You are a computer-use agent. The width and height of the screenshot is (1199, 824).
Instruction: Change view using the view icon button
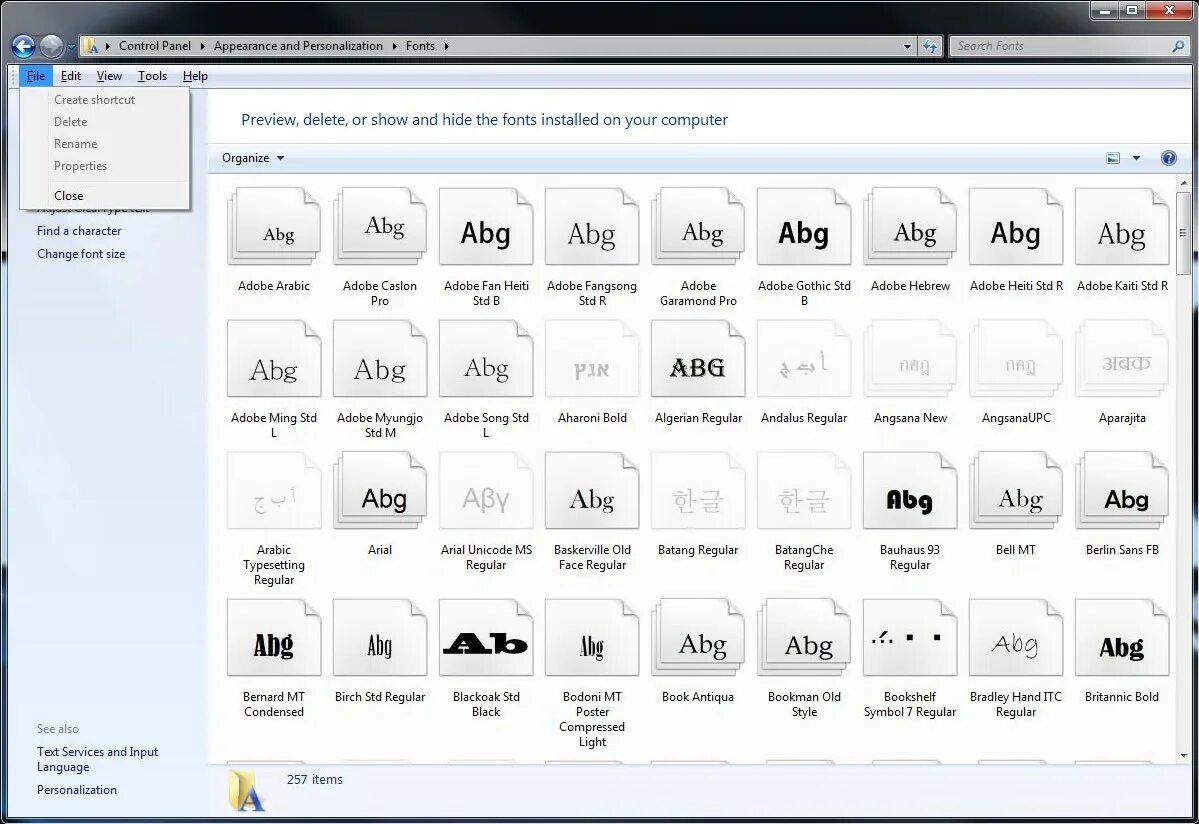click(x=1113, y=158)
